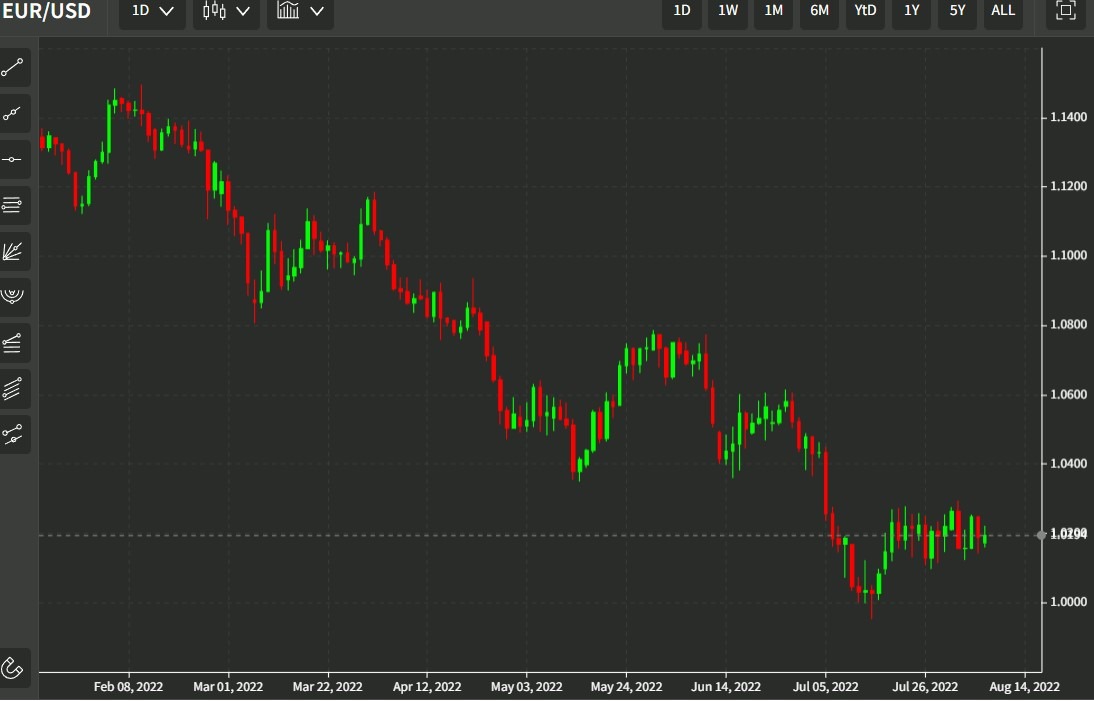Click the 1.0600 price axis label

click(x=1068, y=395)
